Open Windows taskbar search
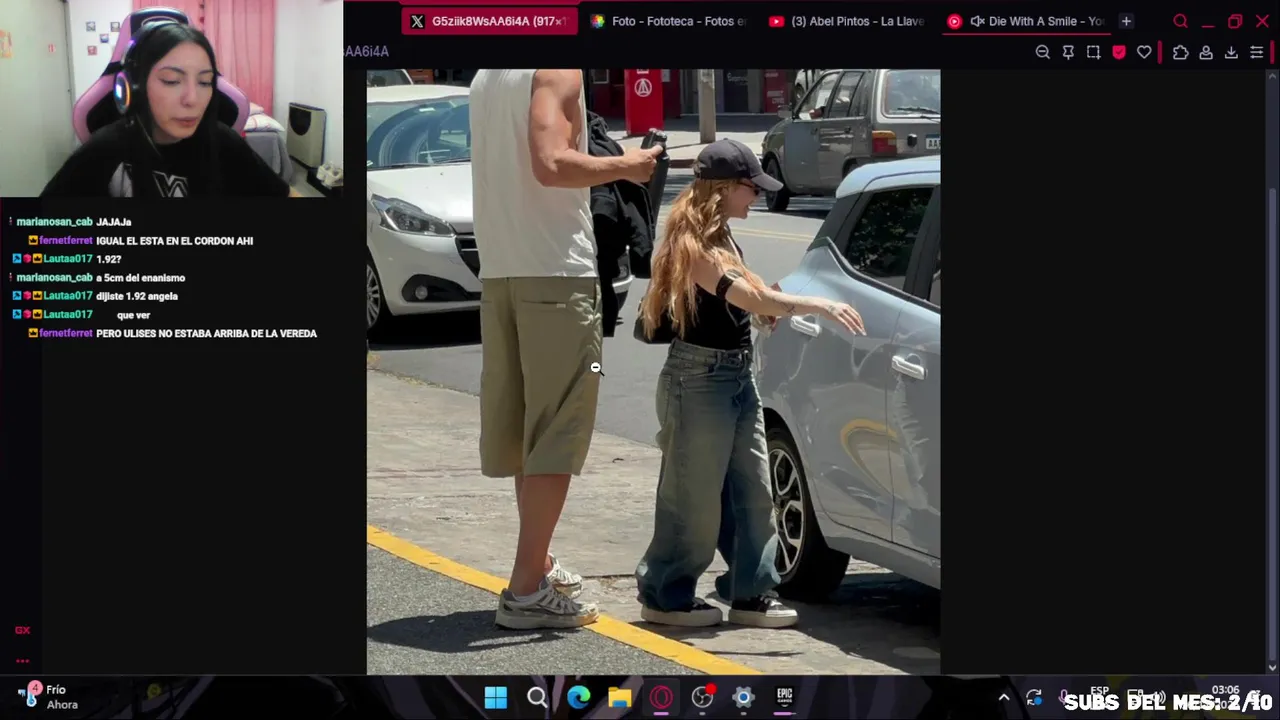Image resolution: width=1280 pixels, height=720 pixels. pyautogui.click(x=537, y=697)
